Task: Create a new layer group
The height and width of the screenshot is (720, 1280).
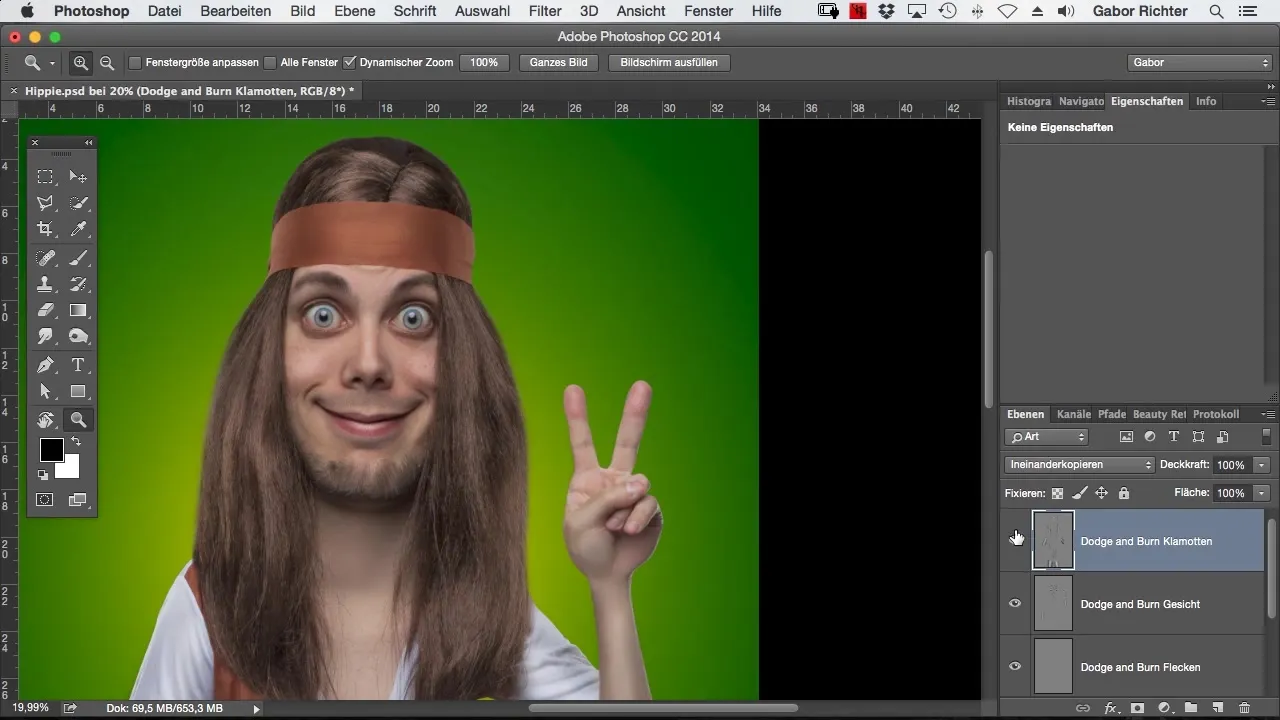Action: pyautogui.click(x=1191, y=708)
